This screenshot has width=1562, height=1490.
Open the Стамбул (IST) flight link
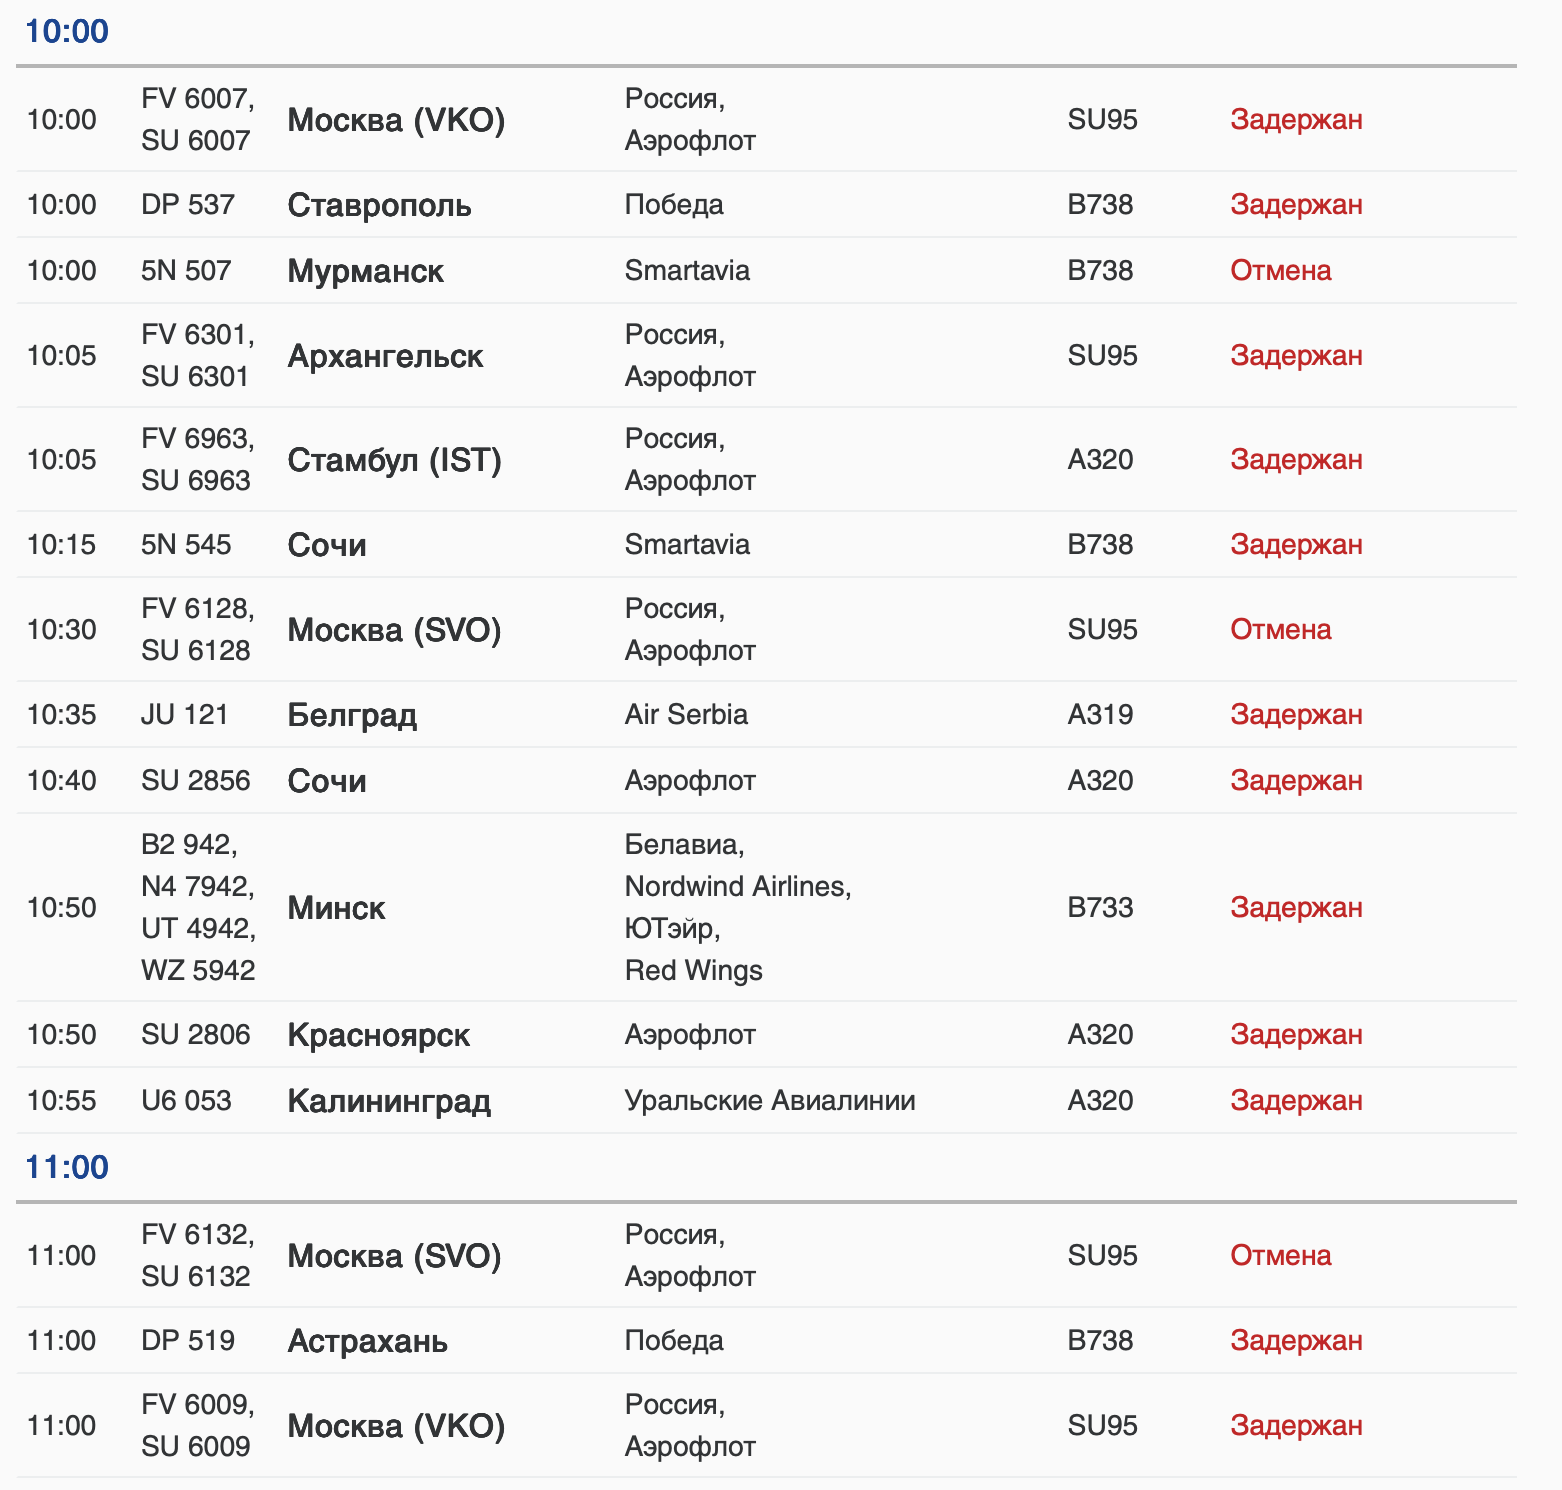tap(394, 460)
